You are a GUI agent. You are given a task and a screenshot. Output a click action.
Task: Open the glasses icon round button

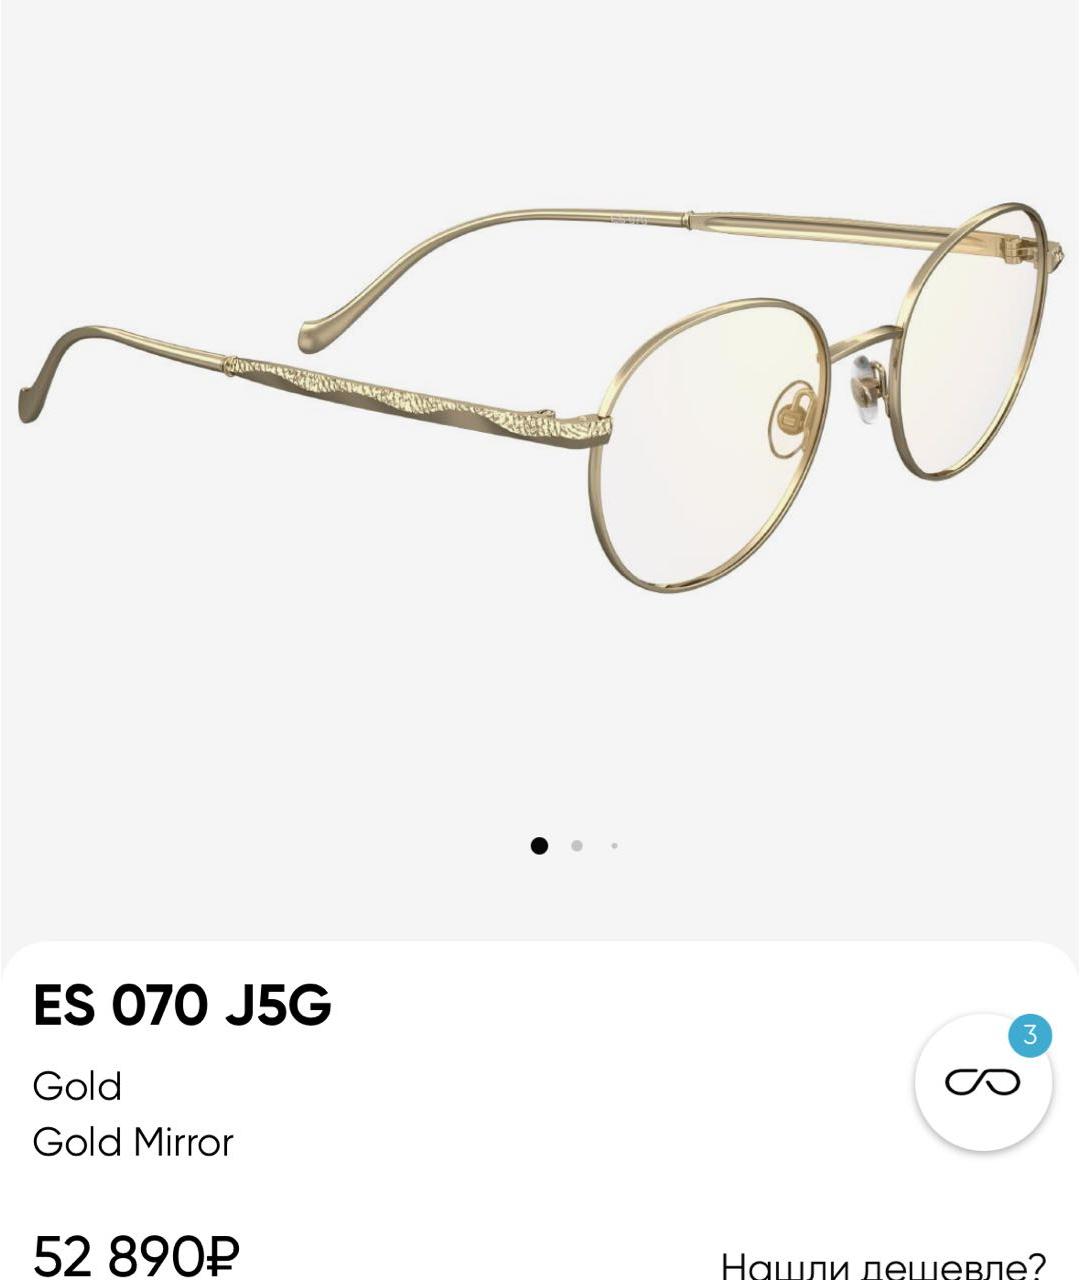(x=983, y=1082)
